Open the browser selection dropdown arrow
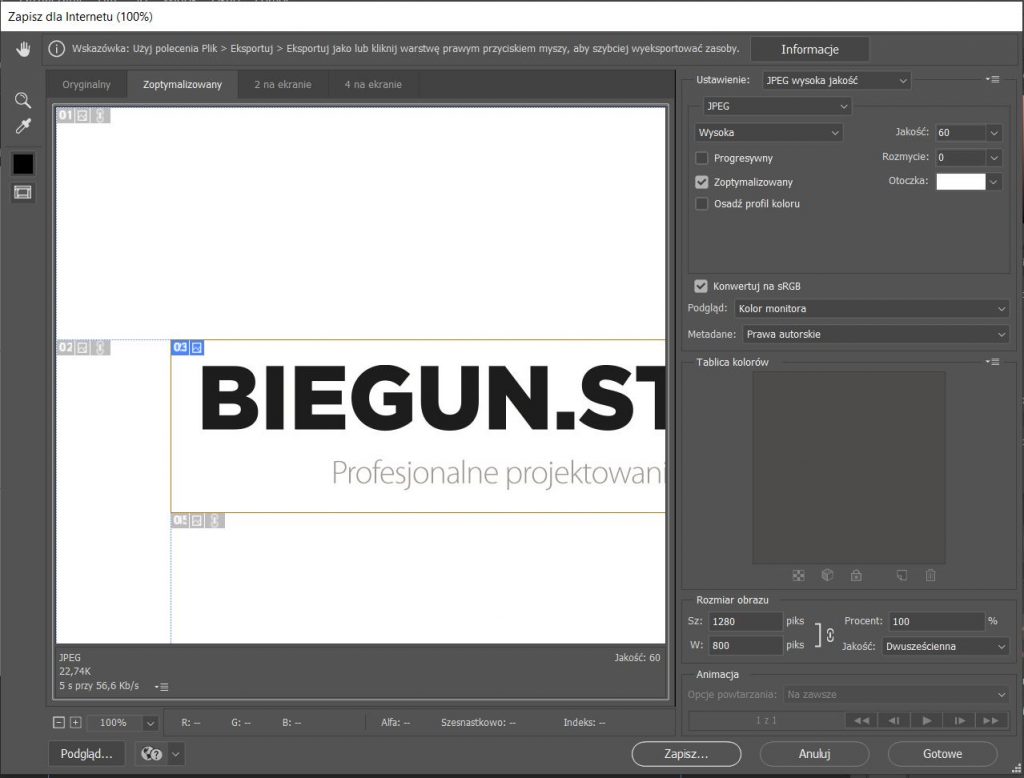1024x778 pixels. 176,754
